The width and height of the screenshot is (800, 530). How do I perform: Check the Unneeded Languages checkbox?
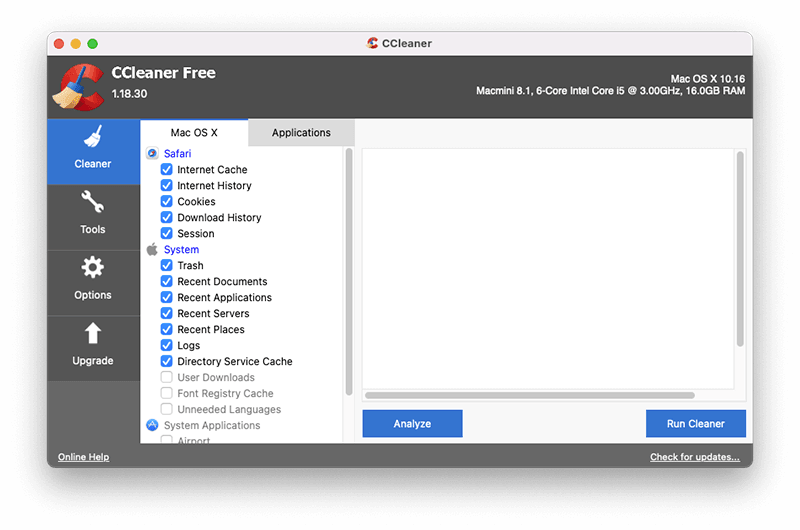click(166, 409)
